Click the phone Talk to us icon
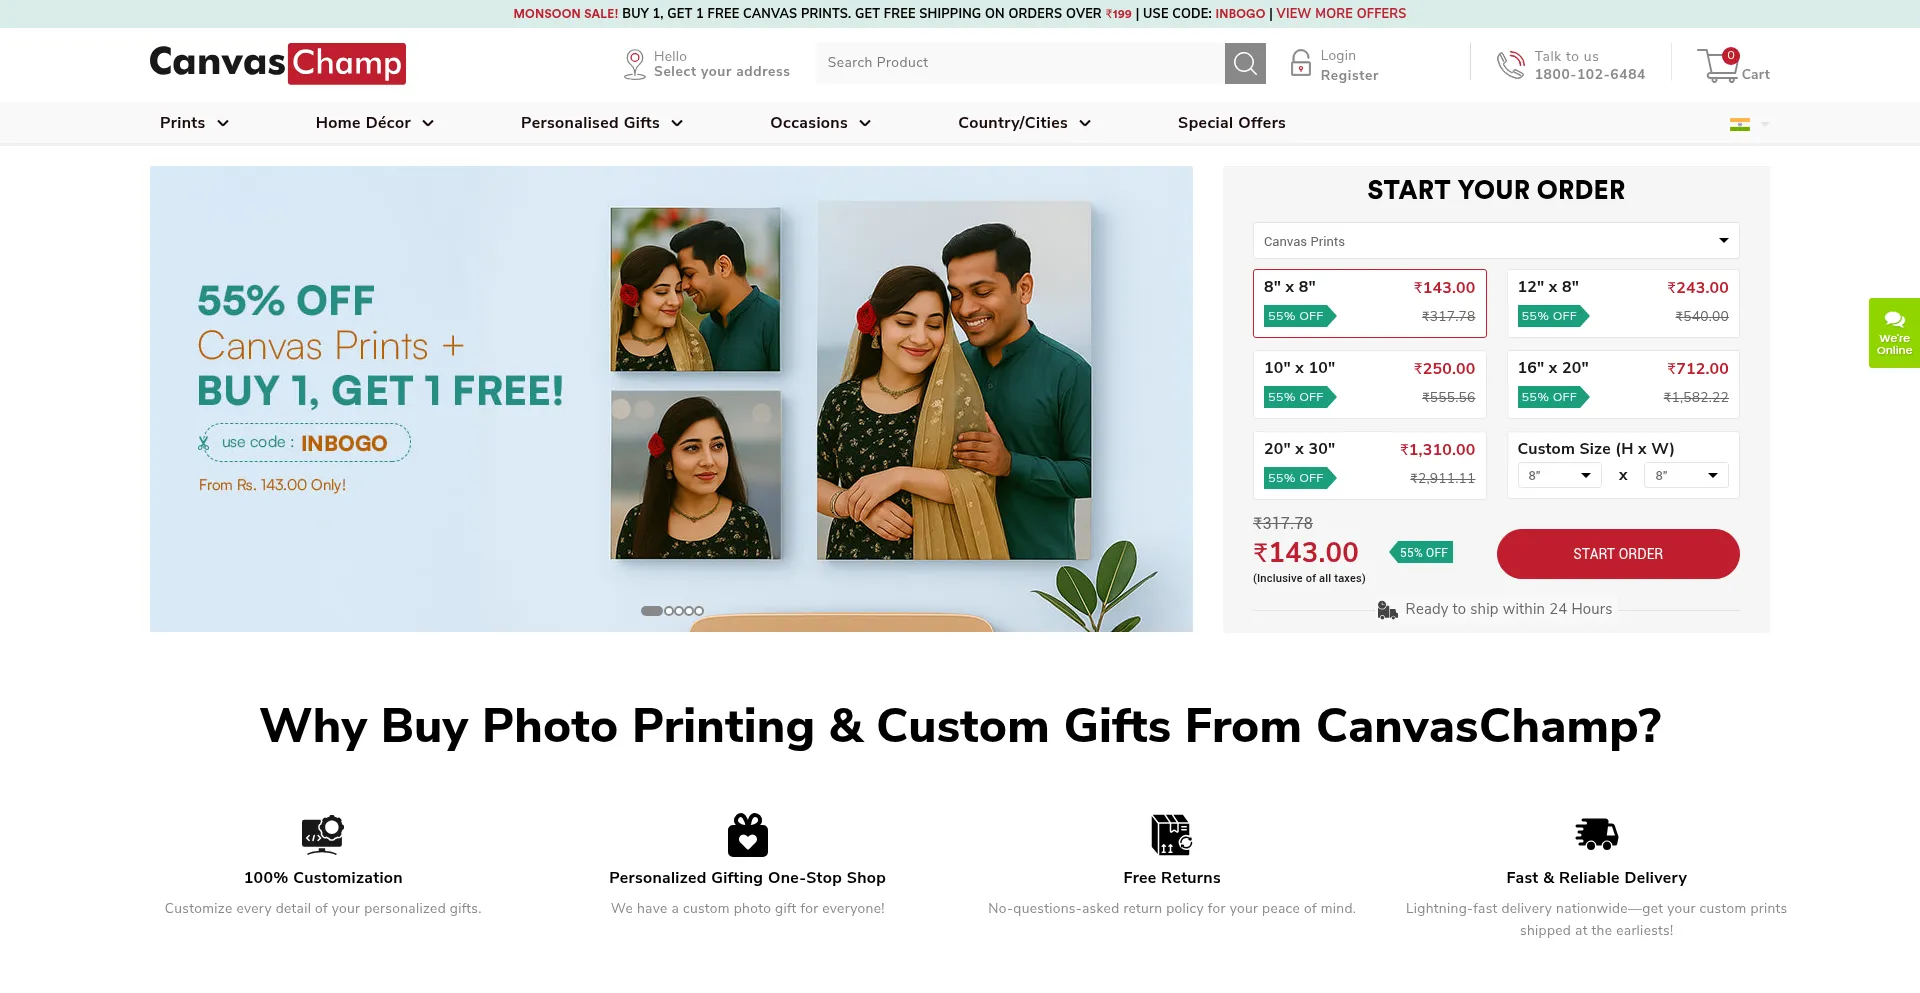This screenshot has width=1920, height=993. 1510,65
